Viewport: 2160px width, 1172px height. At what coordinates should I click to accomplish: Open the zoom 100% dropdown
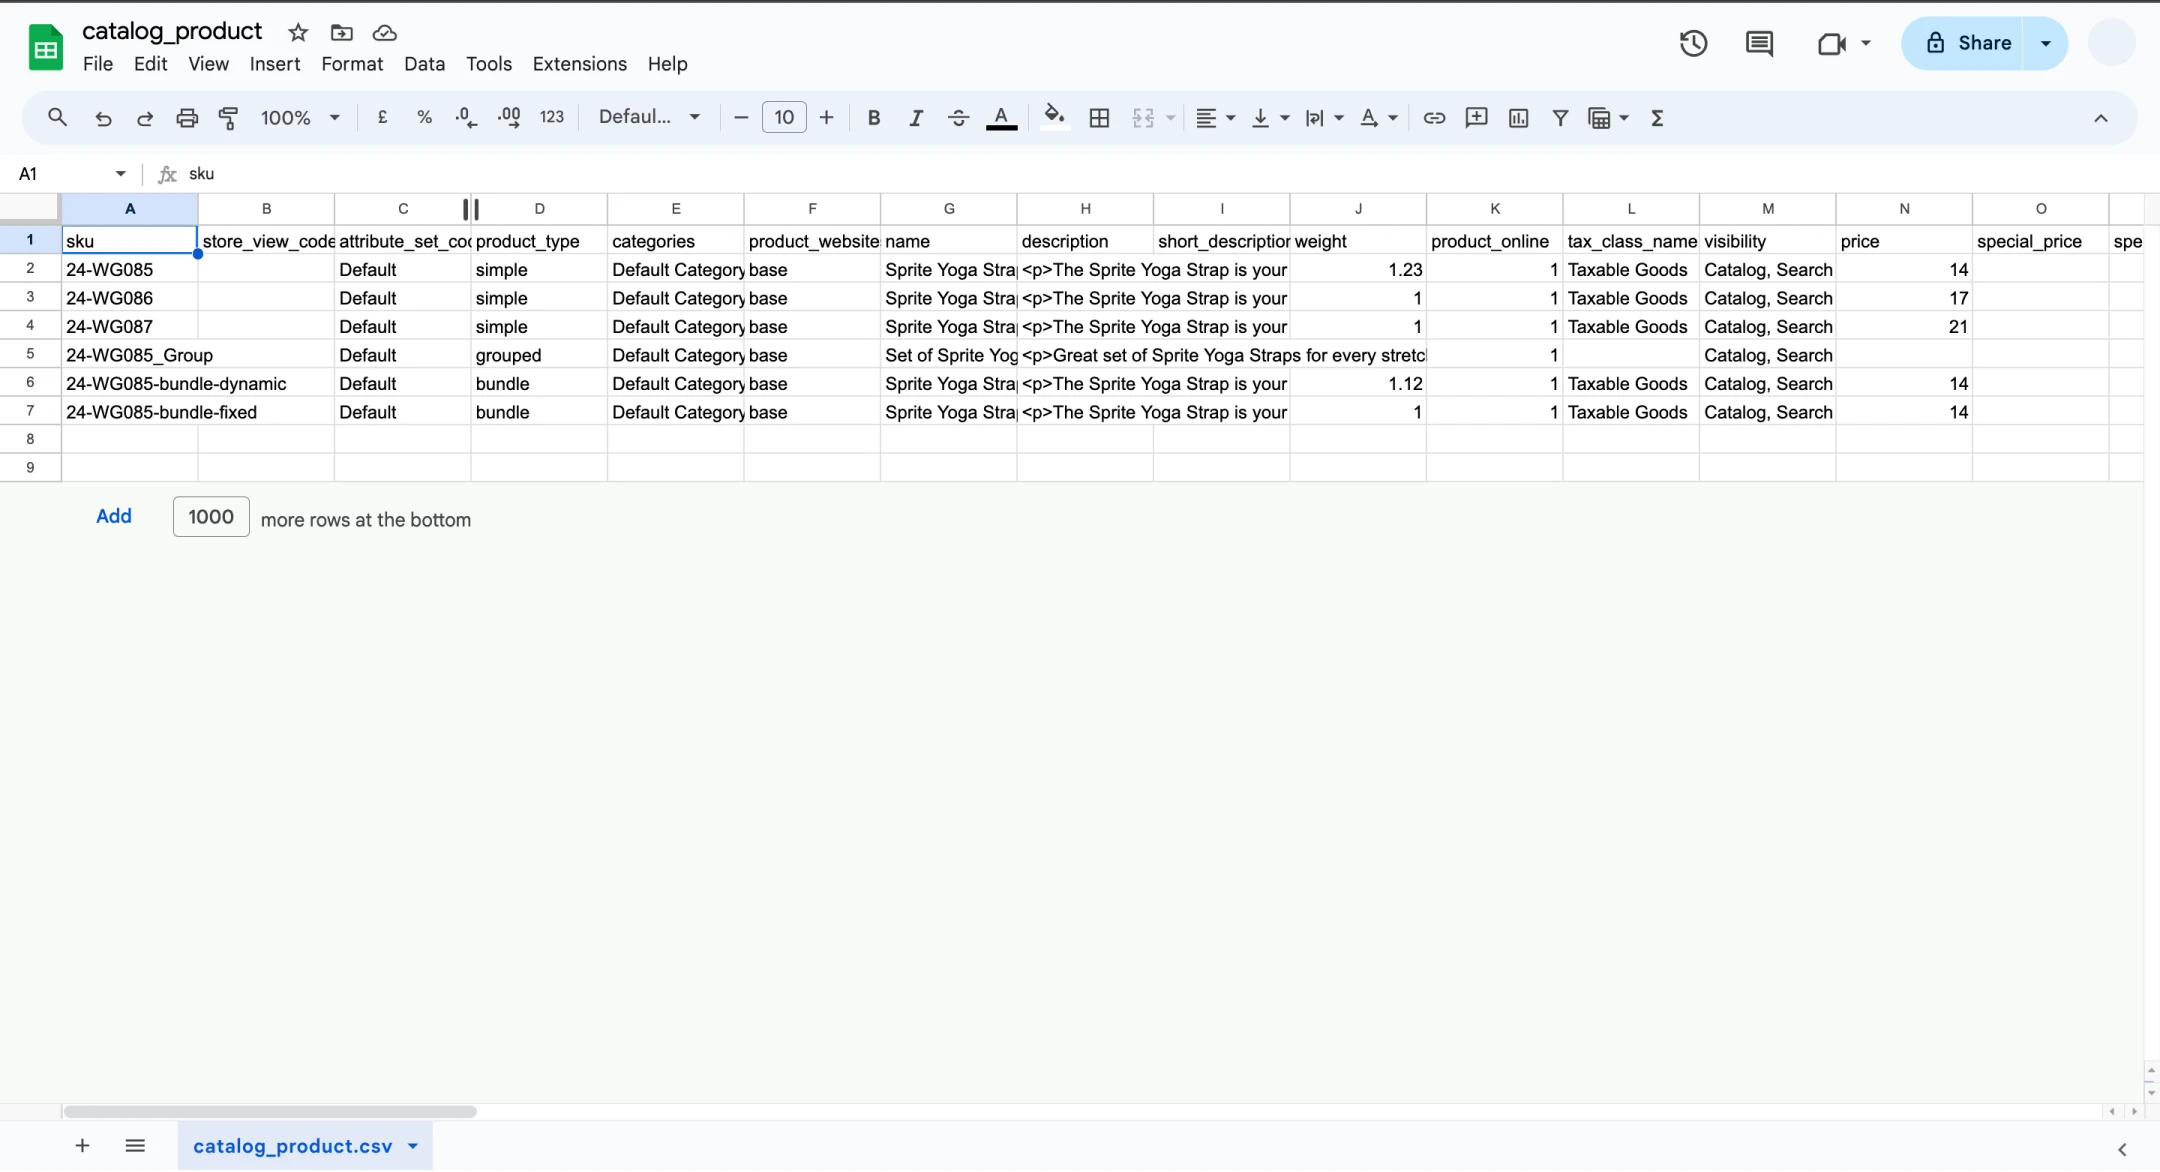click(x=300, y=118)
